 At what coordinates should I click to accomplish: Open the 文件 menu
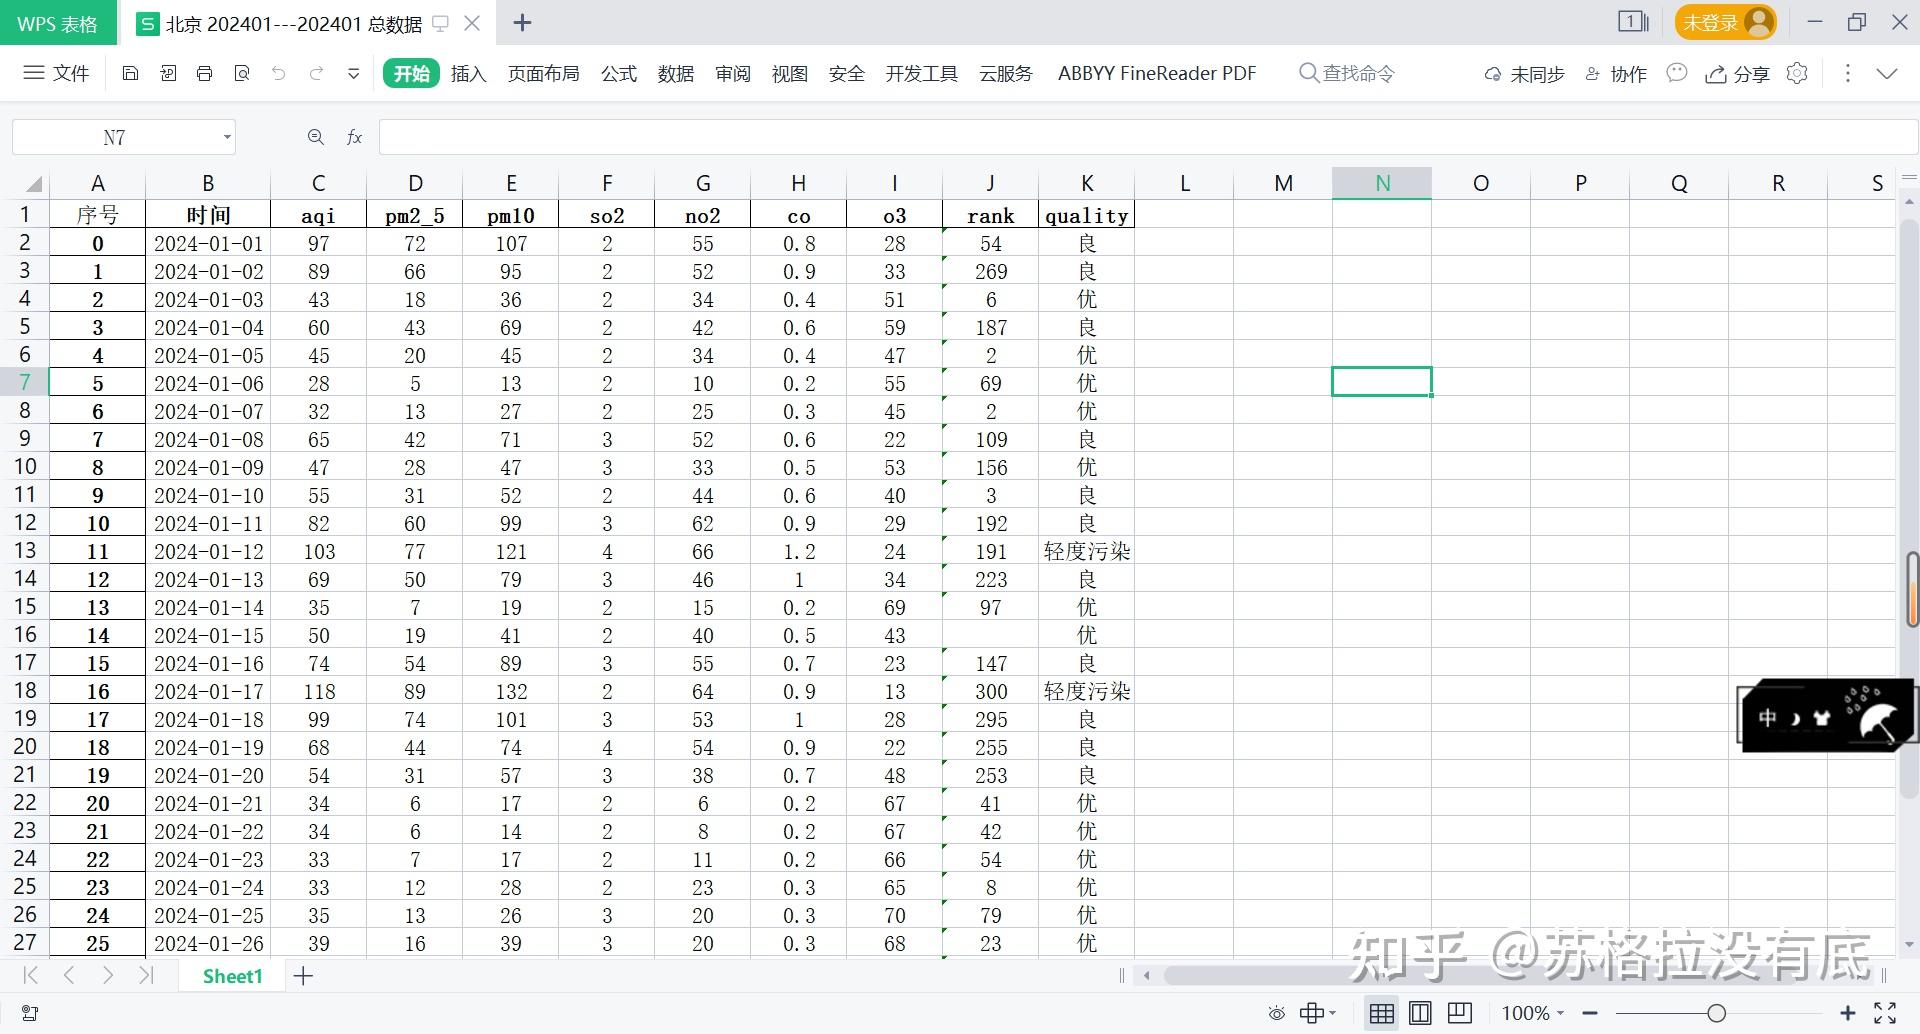point(57,73)
